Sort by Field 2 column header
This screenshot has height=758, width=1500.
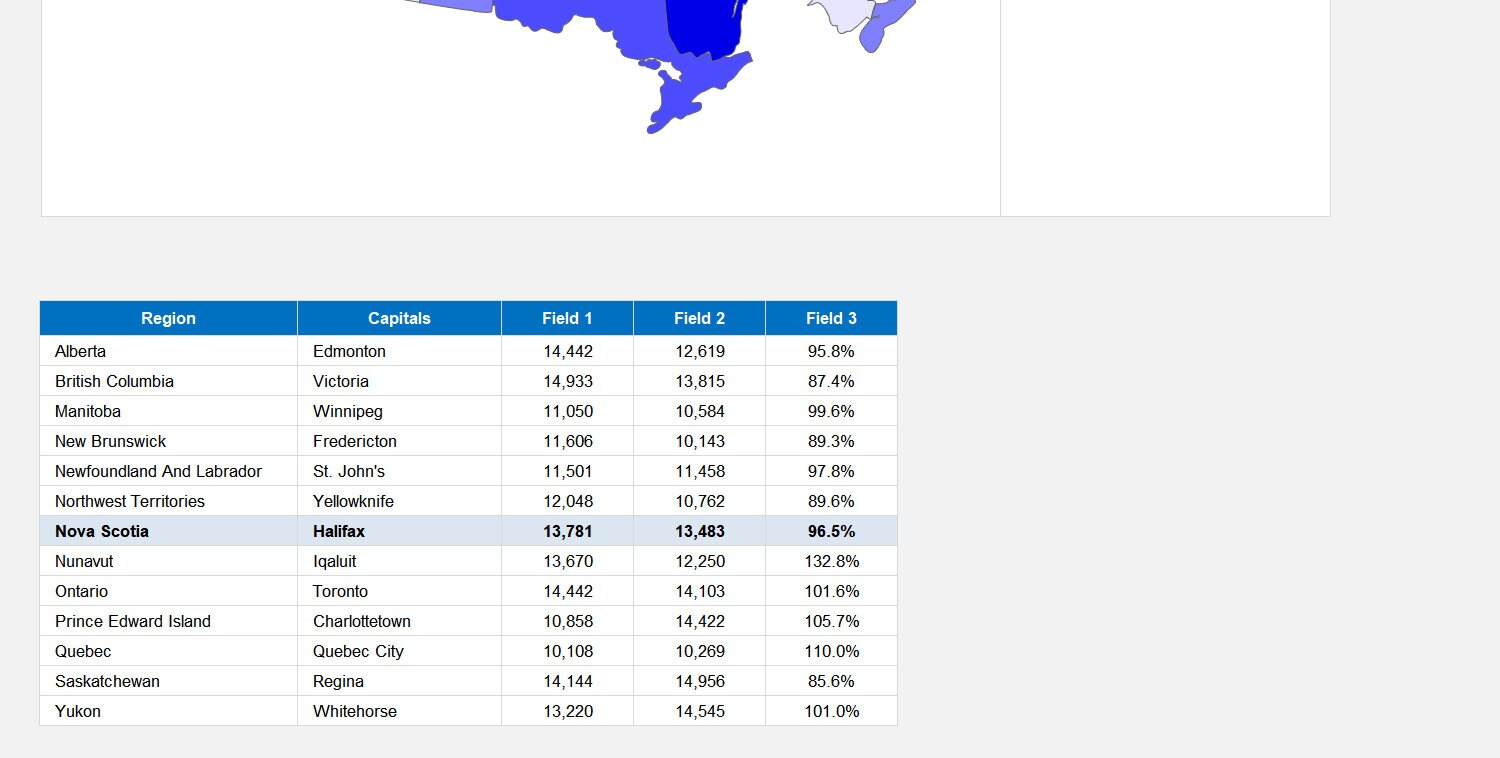(x=699, y=318)
